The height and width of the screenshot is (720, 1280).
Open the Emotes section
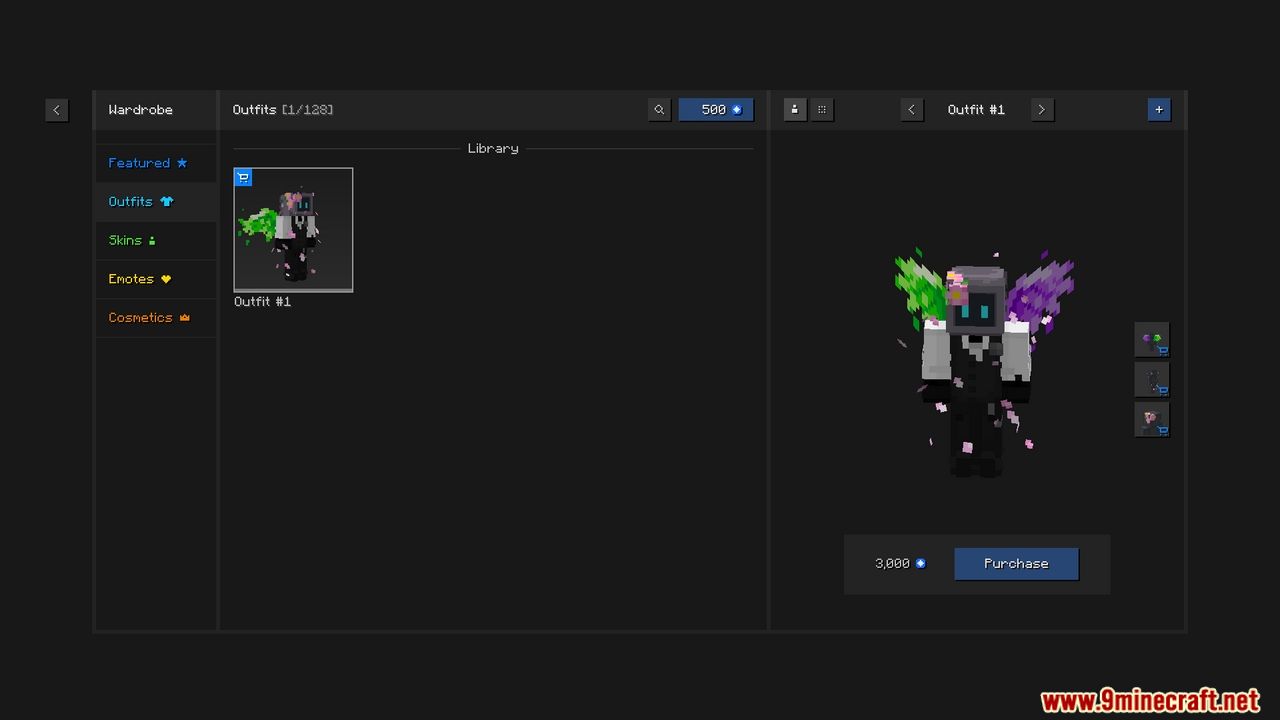click(156, 279)
